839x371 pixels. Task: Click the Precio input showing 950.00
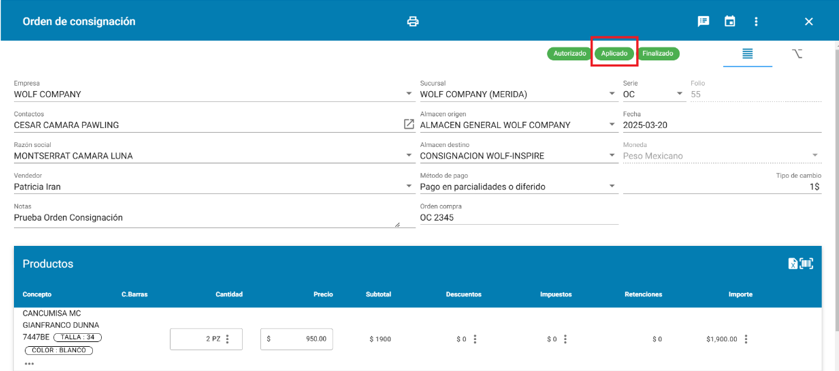pos(296,339)
